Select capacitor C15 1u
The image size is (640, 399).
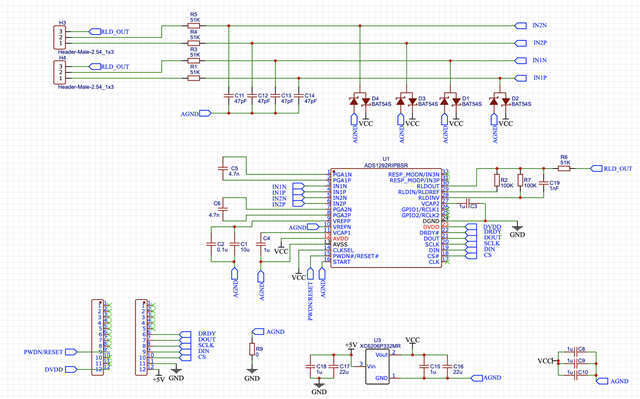pos(424,366)
